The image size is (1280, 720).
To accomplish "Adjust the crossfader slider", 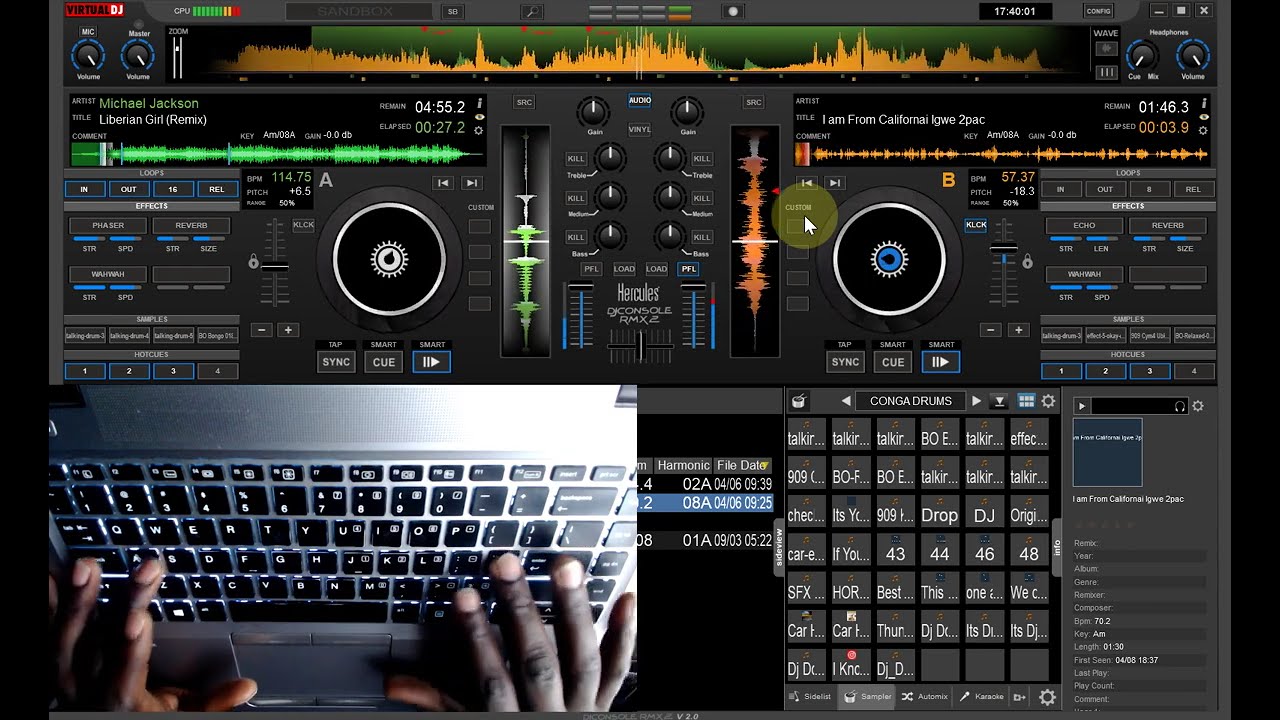I will point(640,345).
